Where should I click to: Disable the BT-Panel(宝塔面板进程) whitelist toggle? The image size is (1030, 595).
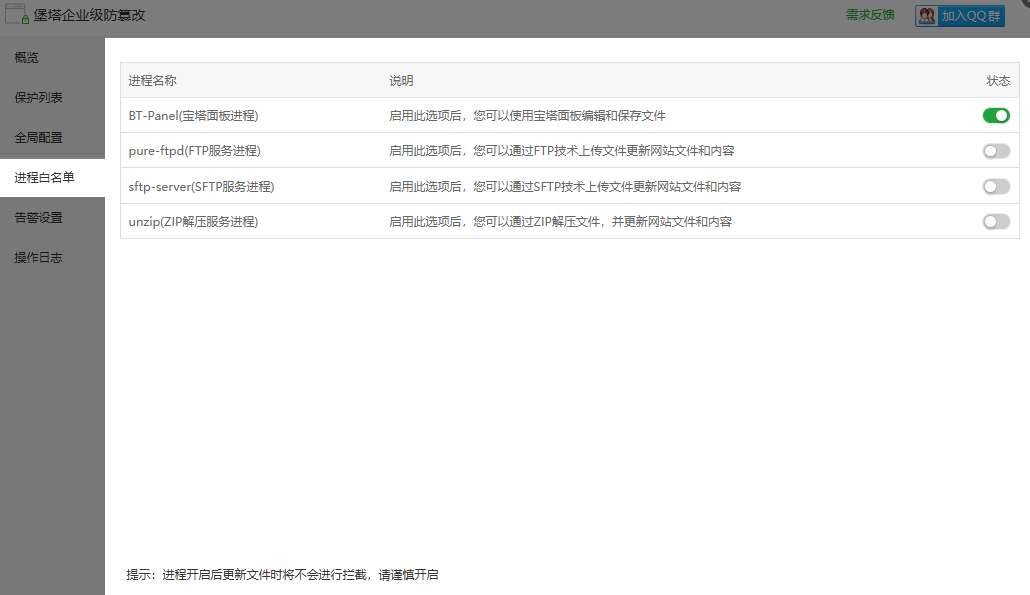click(x=995, y=115)
